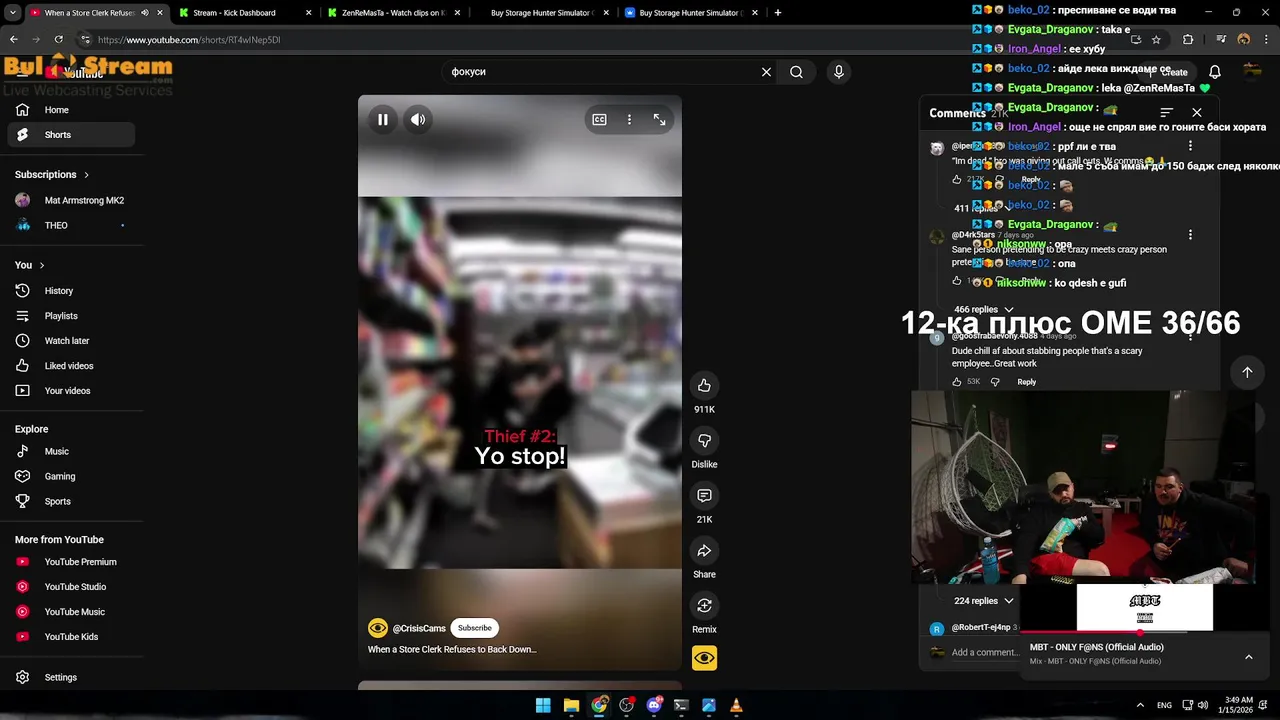
Task: Expand the You section
Action: point(30,265)
